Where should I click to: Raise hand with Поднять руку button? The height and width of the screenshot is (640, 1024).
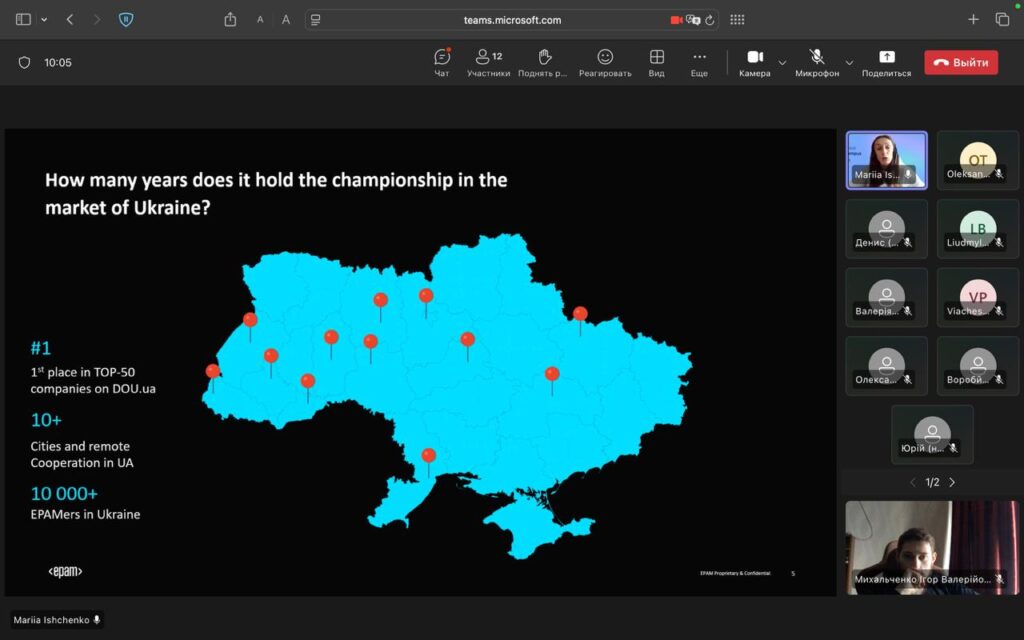tap(543, 63)
